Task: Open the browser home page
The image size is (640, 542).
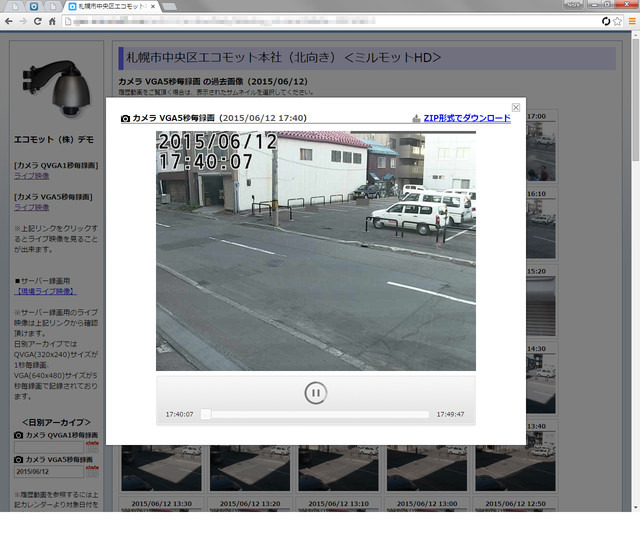Action: pos(52,21)
